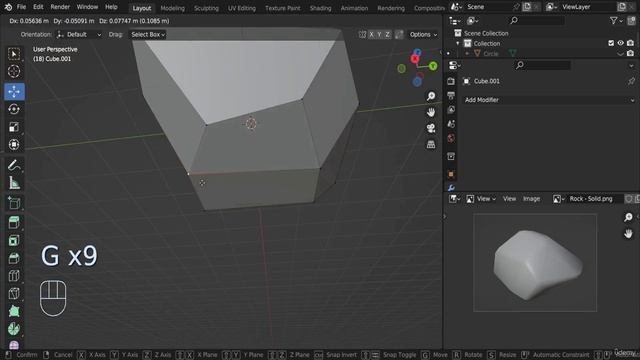Open the Add Modifier dropdown
640x360 pixels.
[x=549, y=100]
